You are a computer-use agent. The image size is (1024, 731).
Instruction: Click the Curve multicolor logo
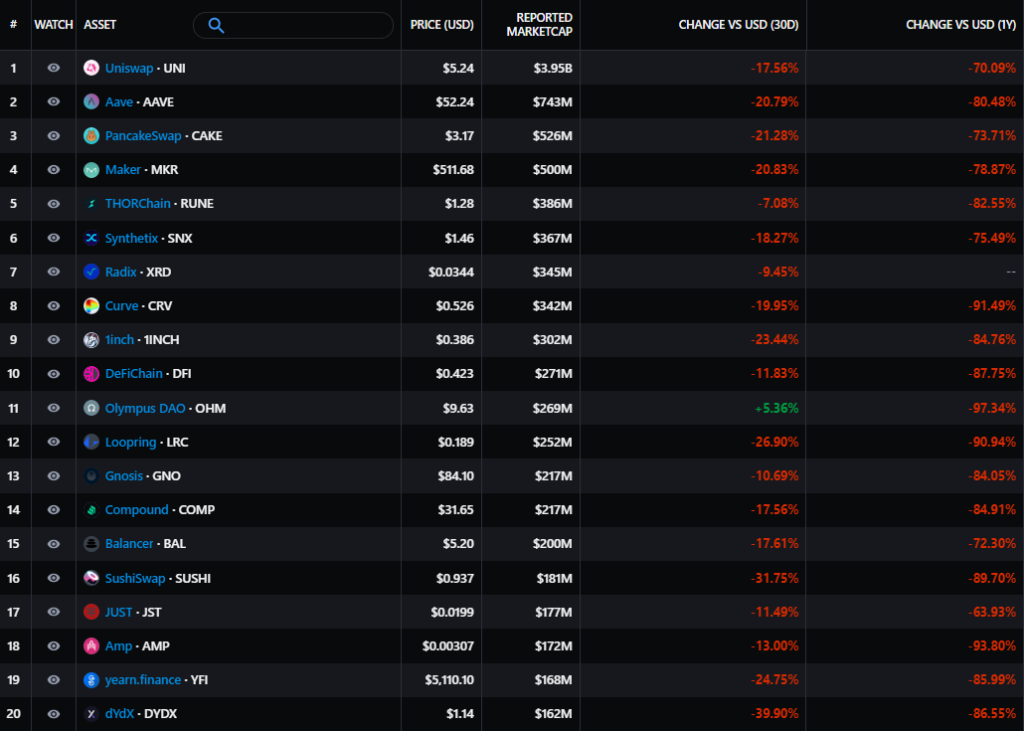91,306
